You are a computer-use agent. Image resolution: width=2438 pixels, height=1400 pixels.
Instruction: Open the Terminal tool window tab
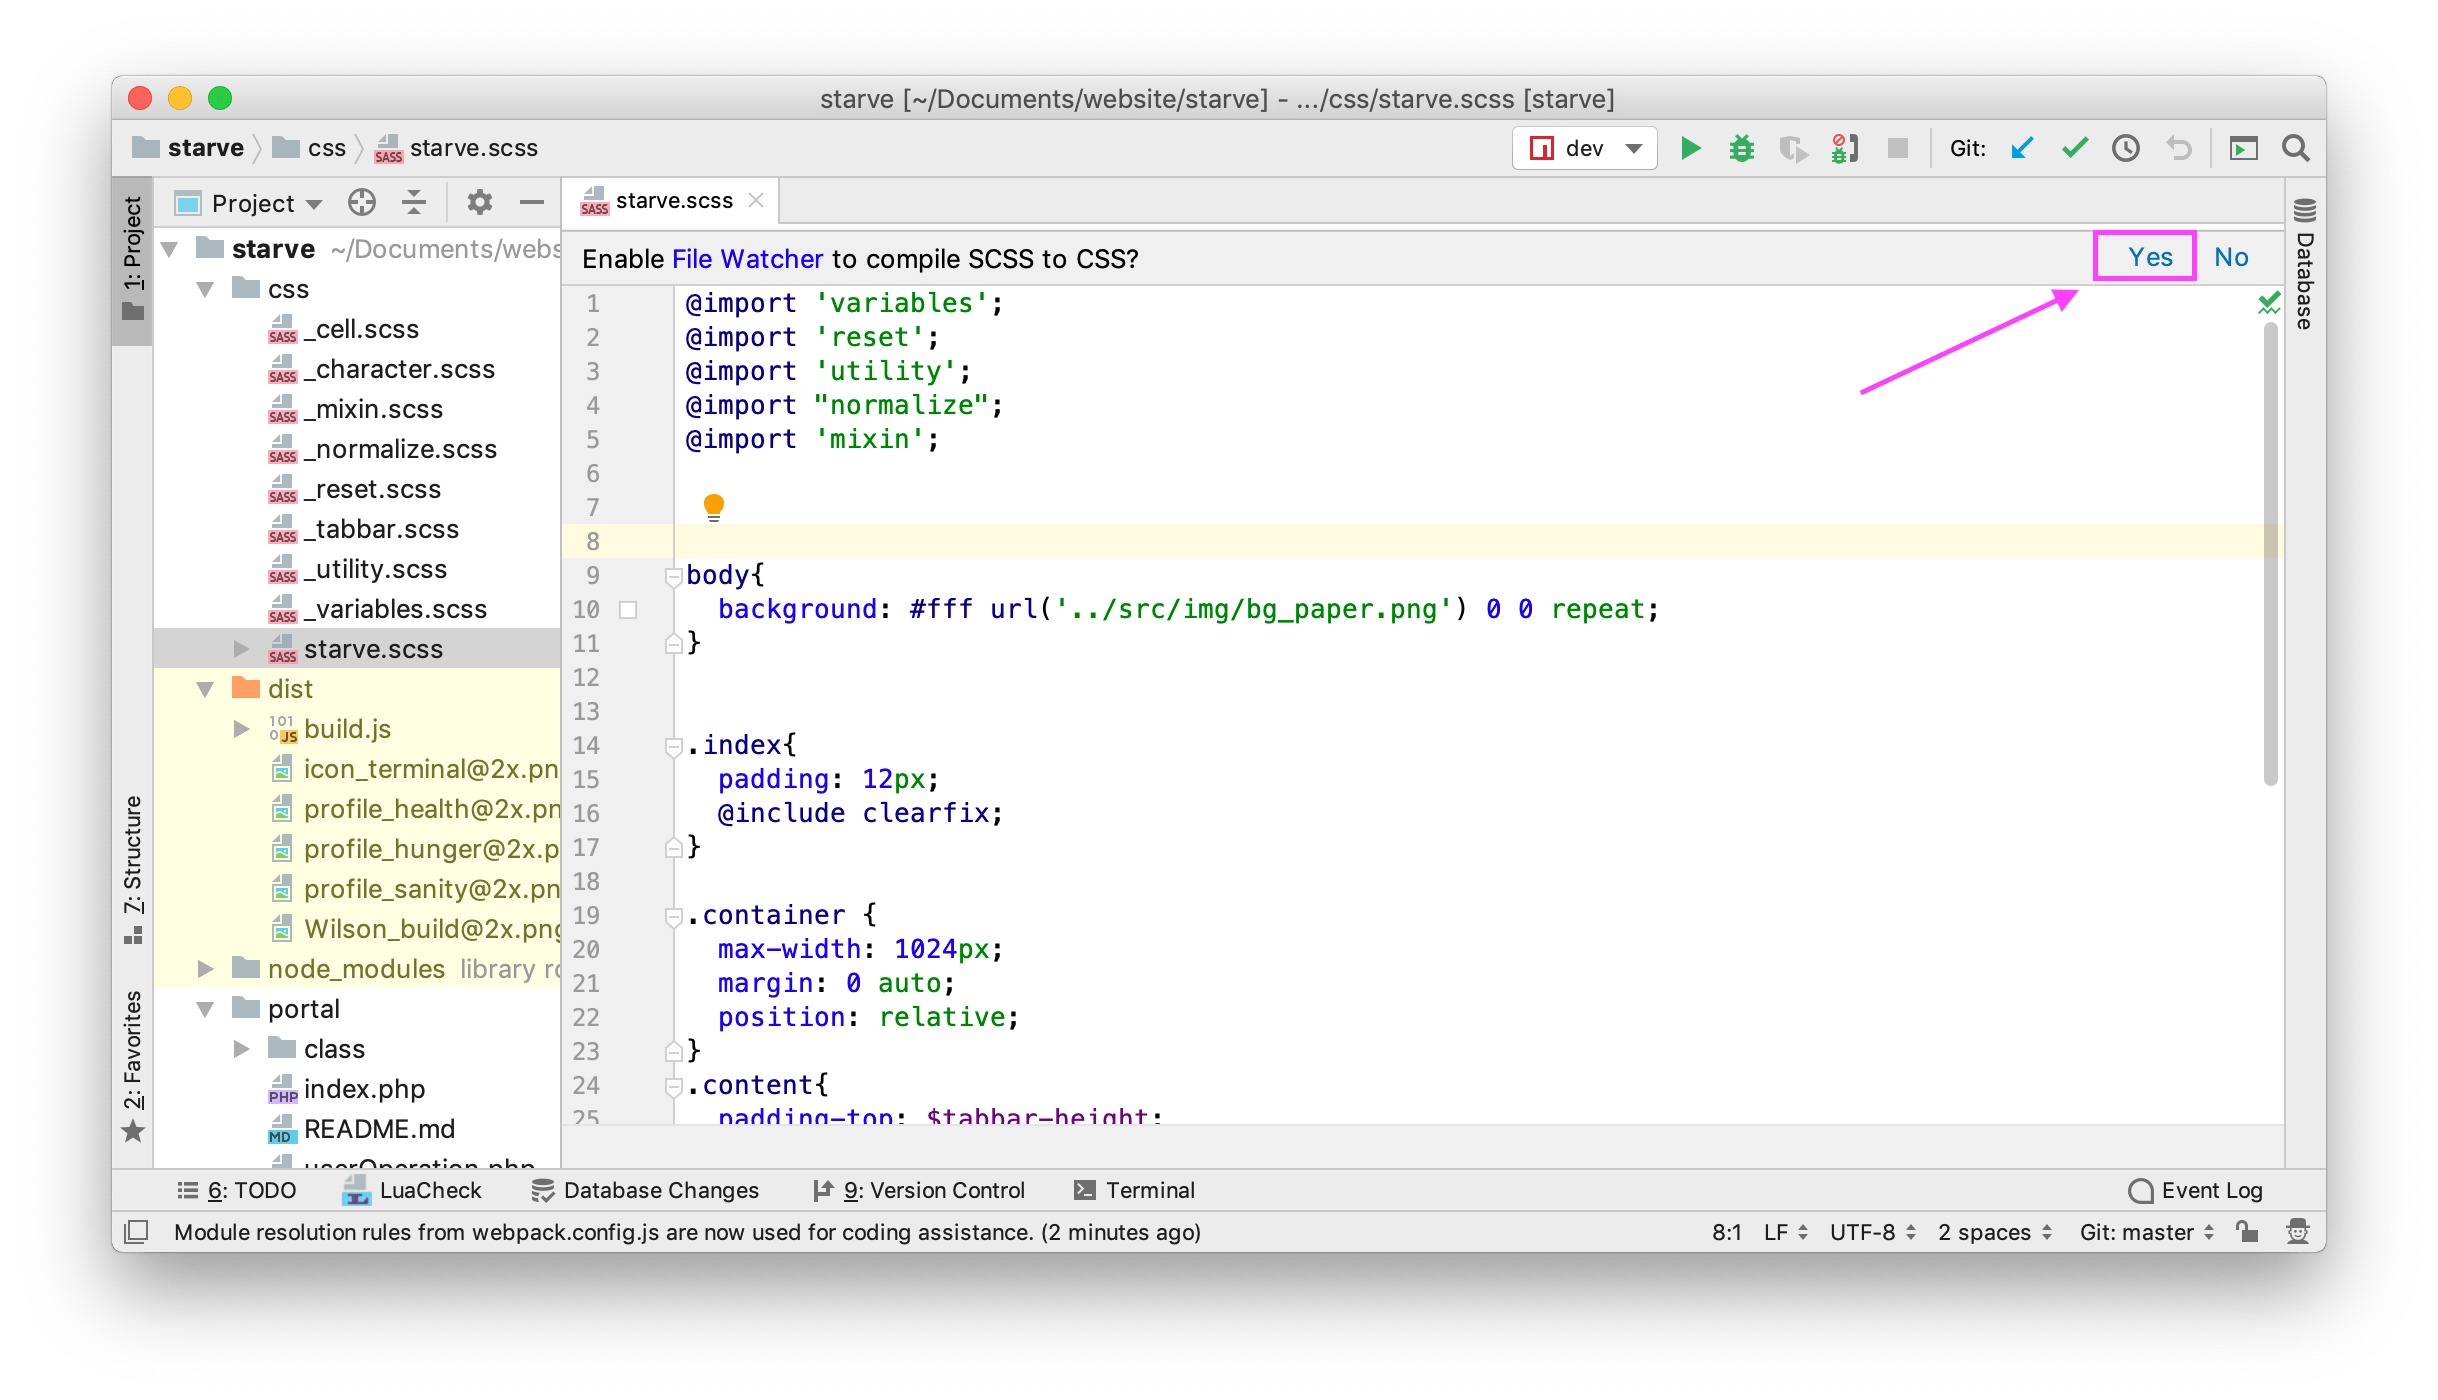[x=1134, y=1190]
